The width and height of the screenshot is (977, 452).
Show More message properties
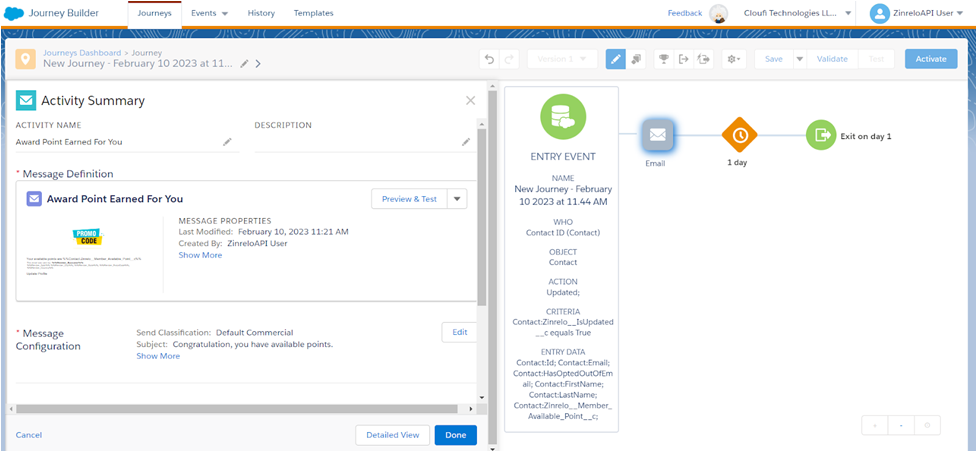pos(200,255)
